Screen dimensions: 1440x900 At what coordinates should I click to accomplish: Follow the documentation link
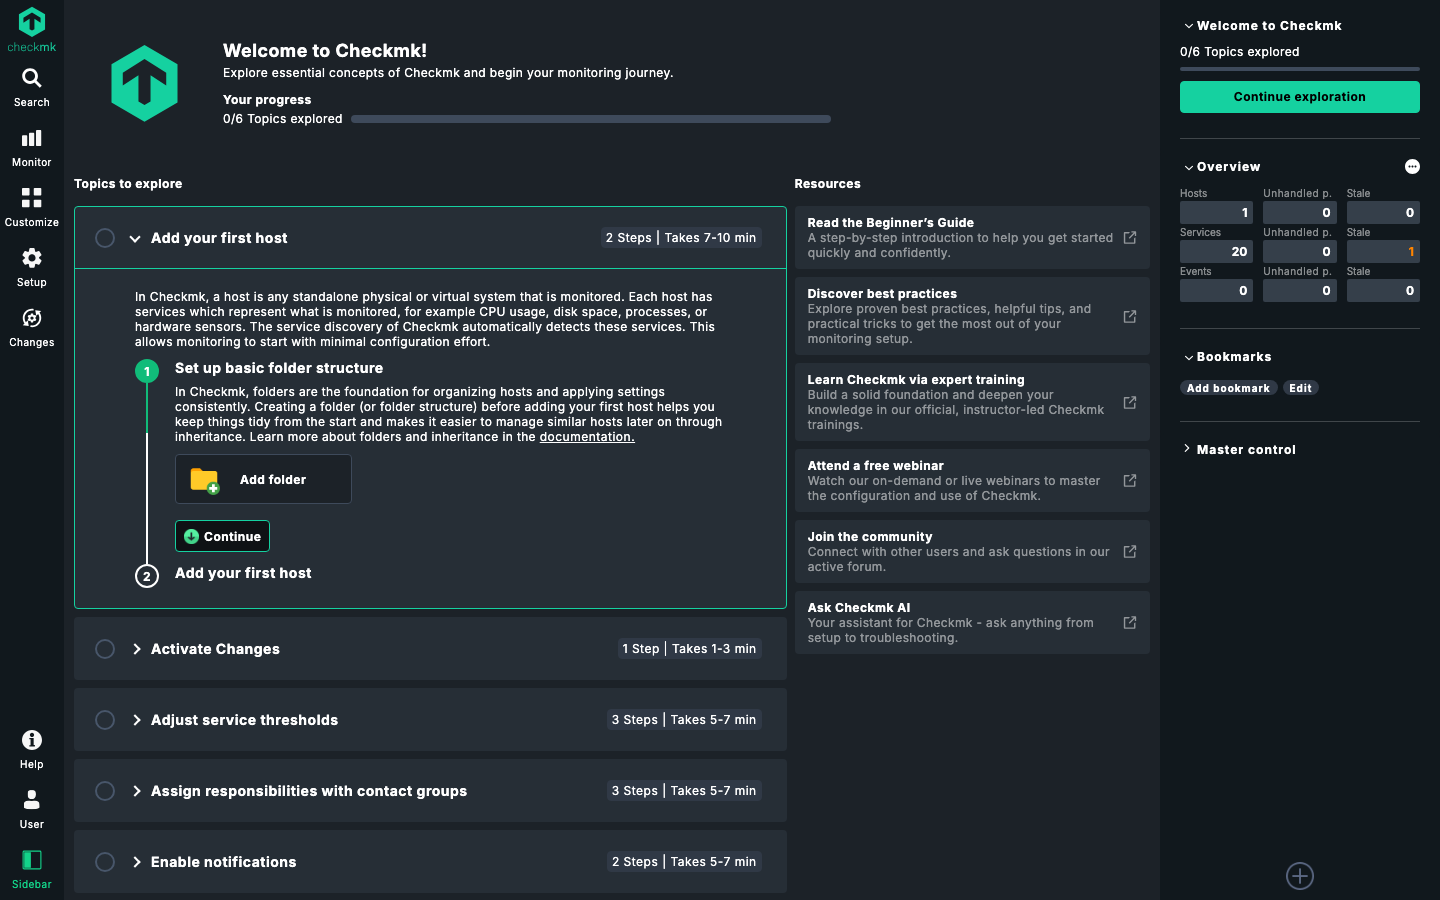tap(587, 437)
